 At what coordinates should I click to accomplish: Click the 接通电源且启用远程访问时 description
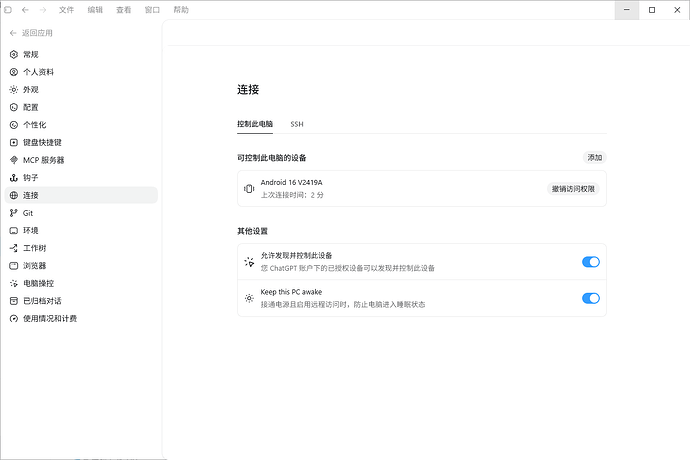click(343, 305)
